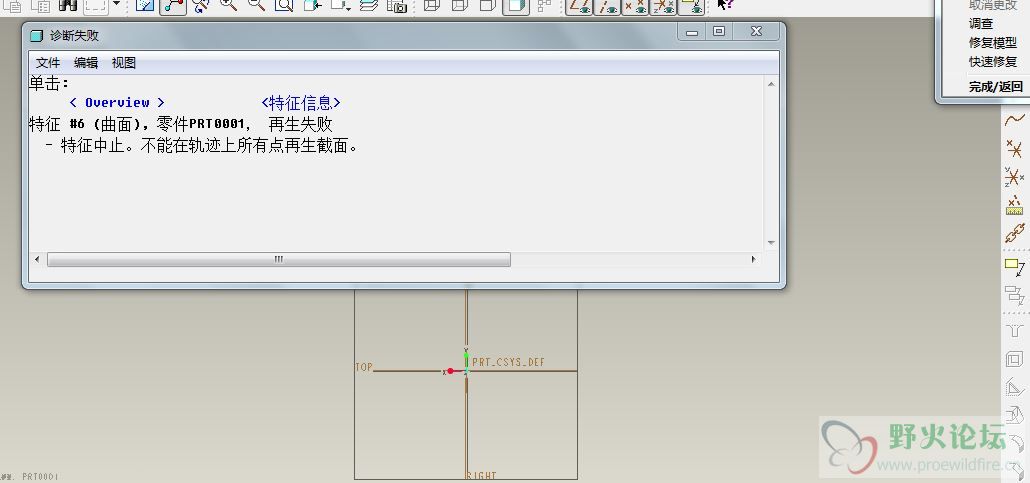Open the 视图 menu in diagnostics window

point(124,63)
